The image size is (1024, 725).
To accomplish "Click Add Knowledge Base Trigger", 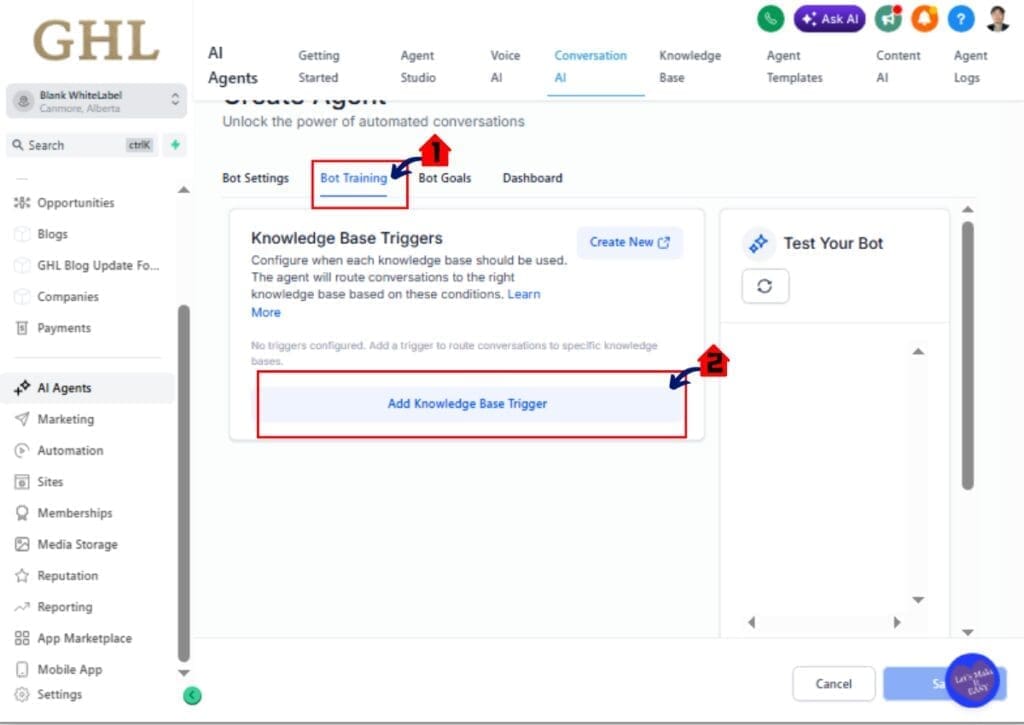I will tap(467, 403).
